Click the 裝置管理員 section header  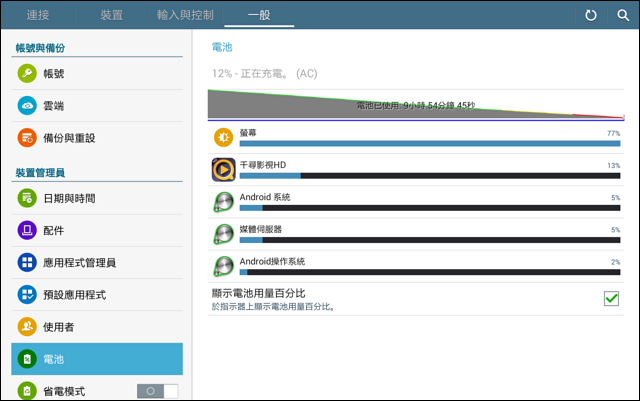[x=40, y=173]
